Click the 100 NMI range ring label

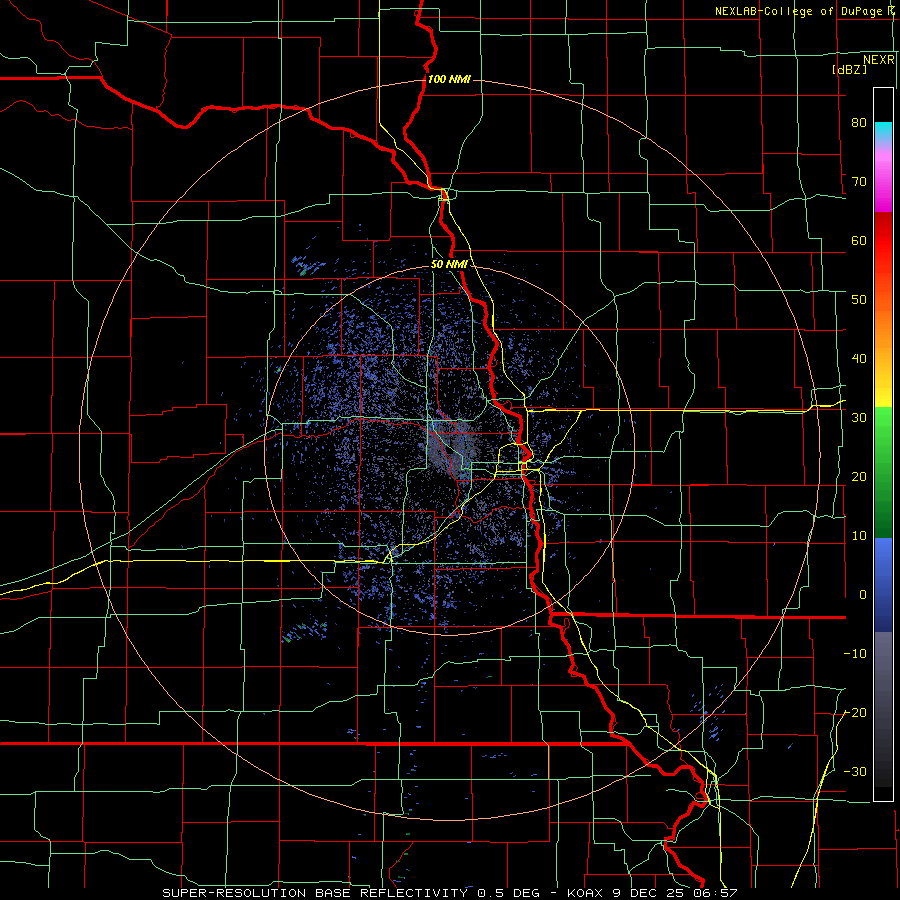pos(449,79)
